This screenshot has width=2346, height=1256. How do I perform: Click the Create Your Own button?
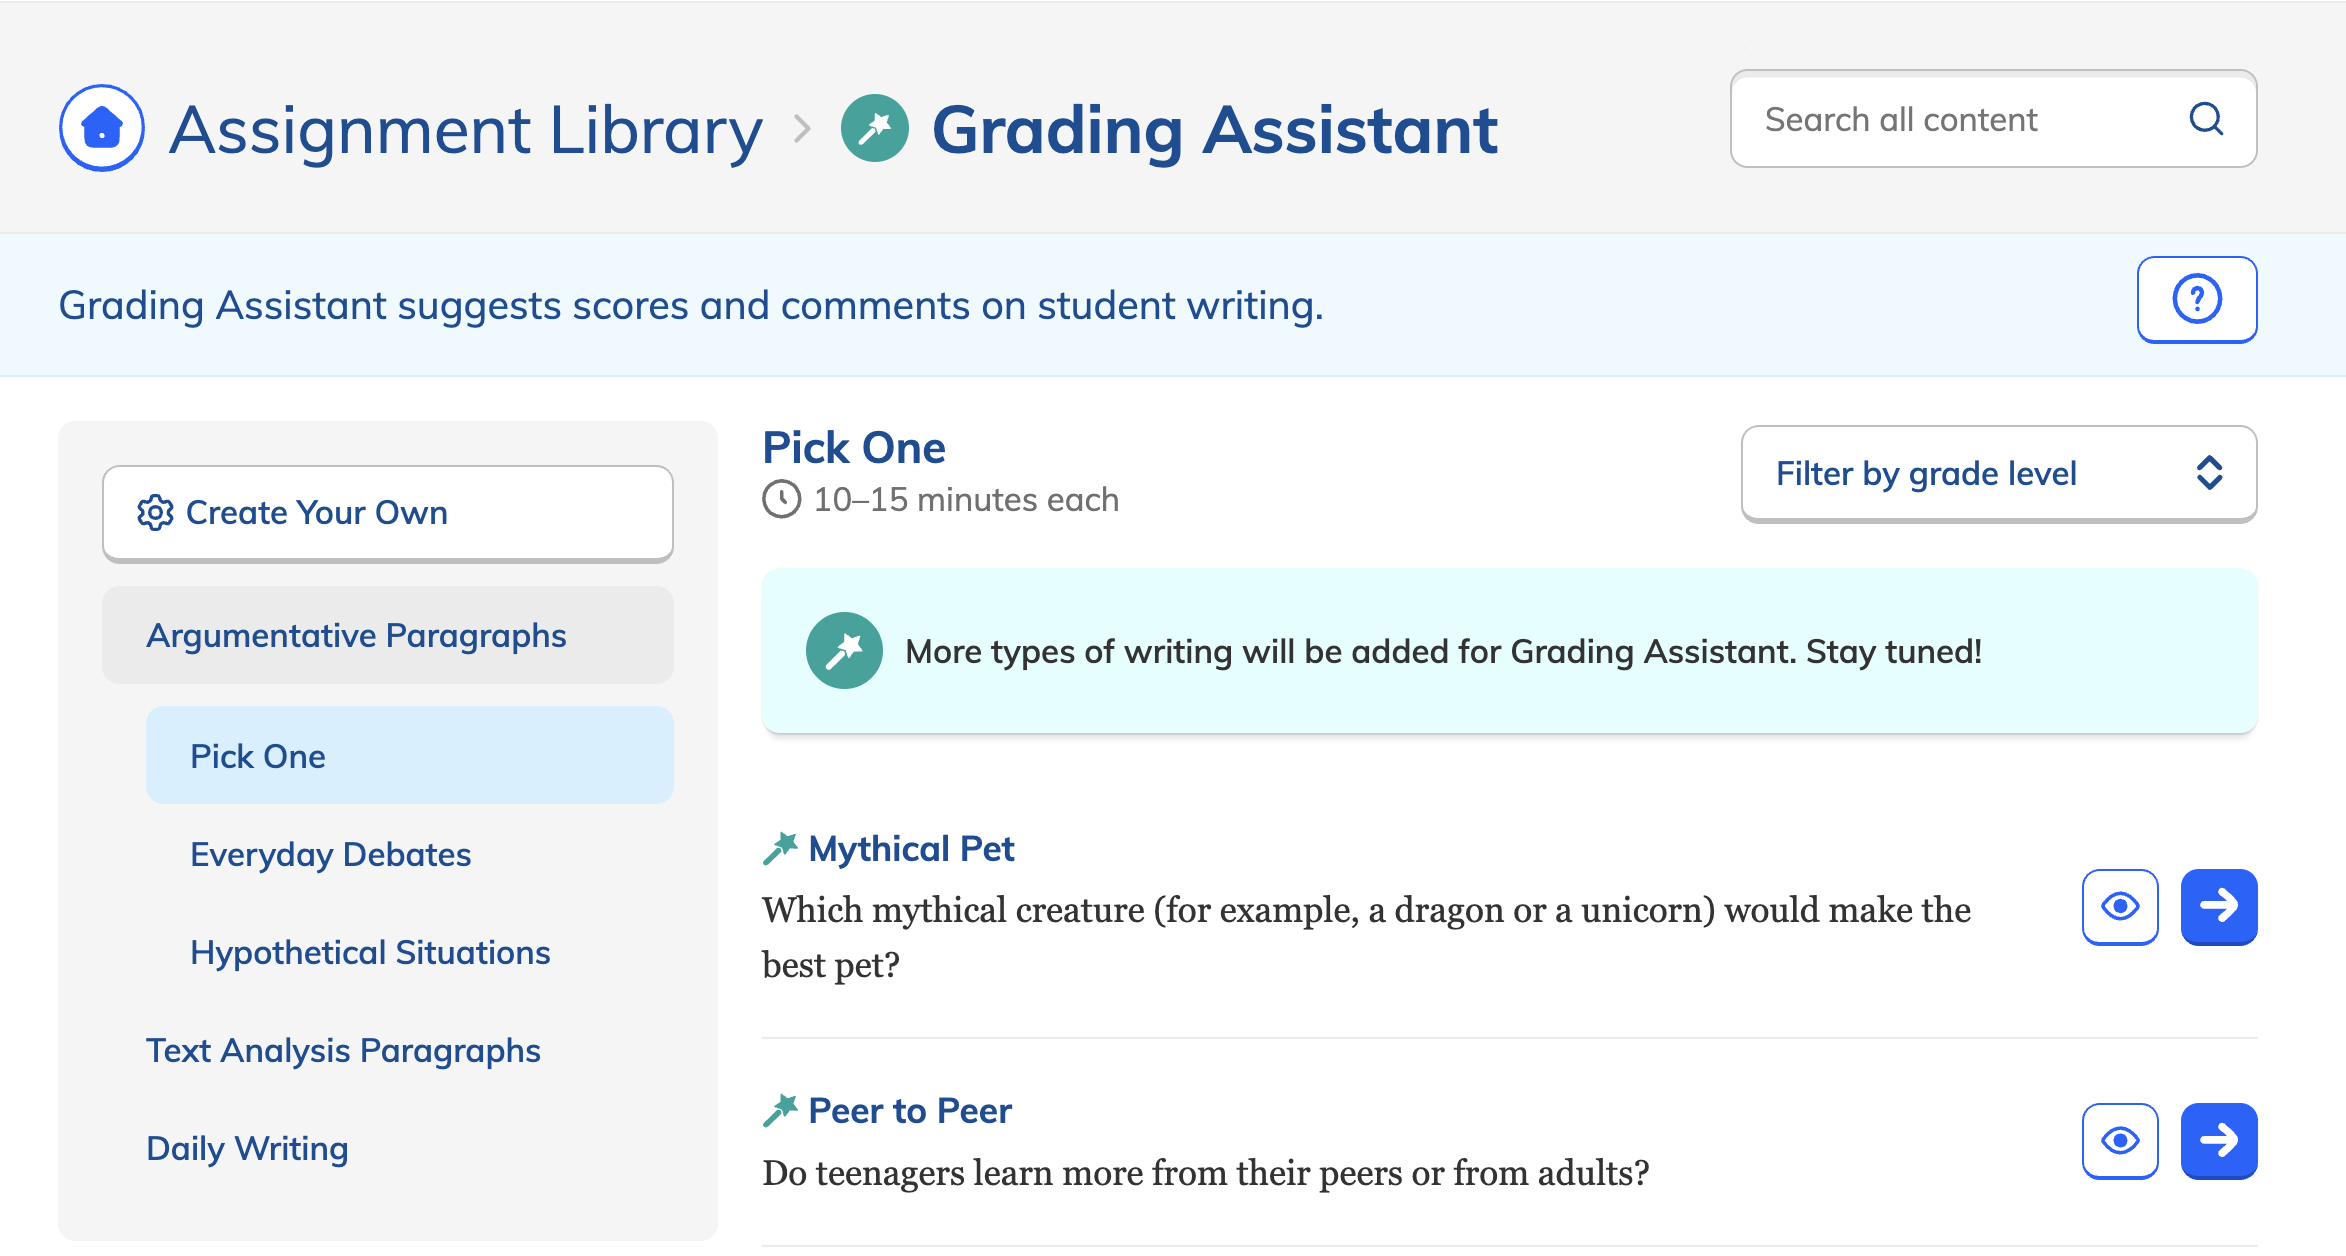[x=388, y=512]
